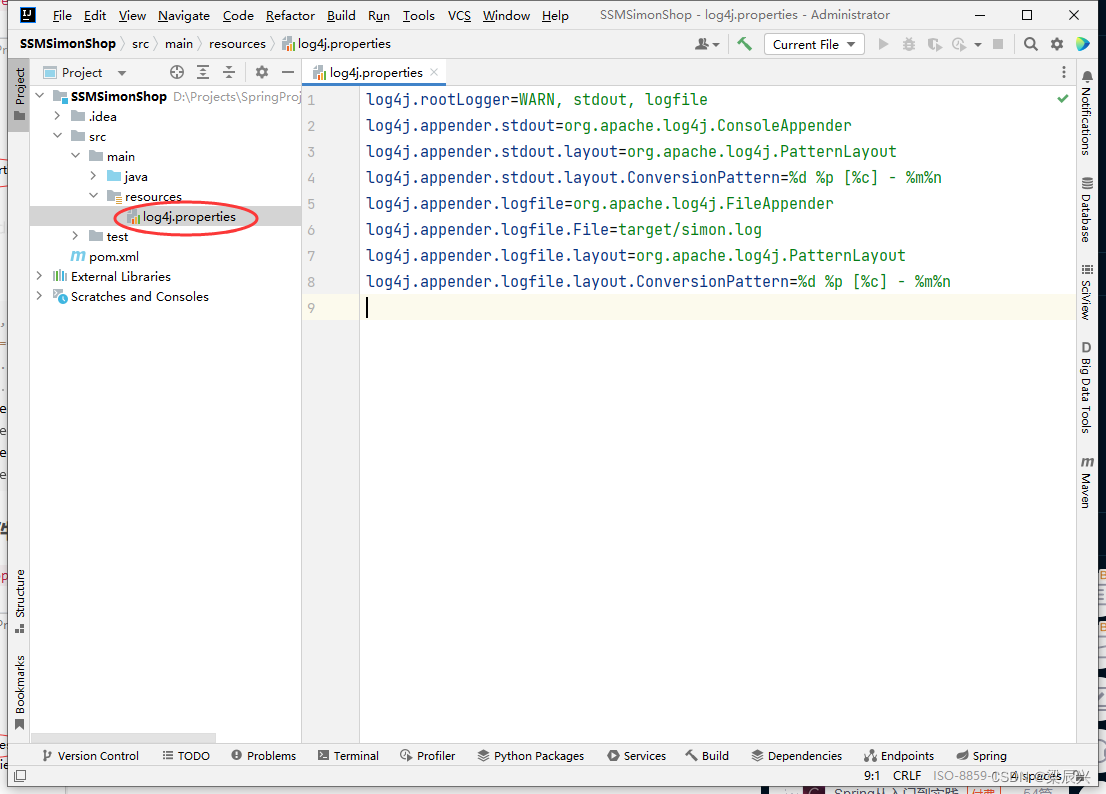Open the Build menu

tap(341, 16)
